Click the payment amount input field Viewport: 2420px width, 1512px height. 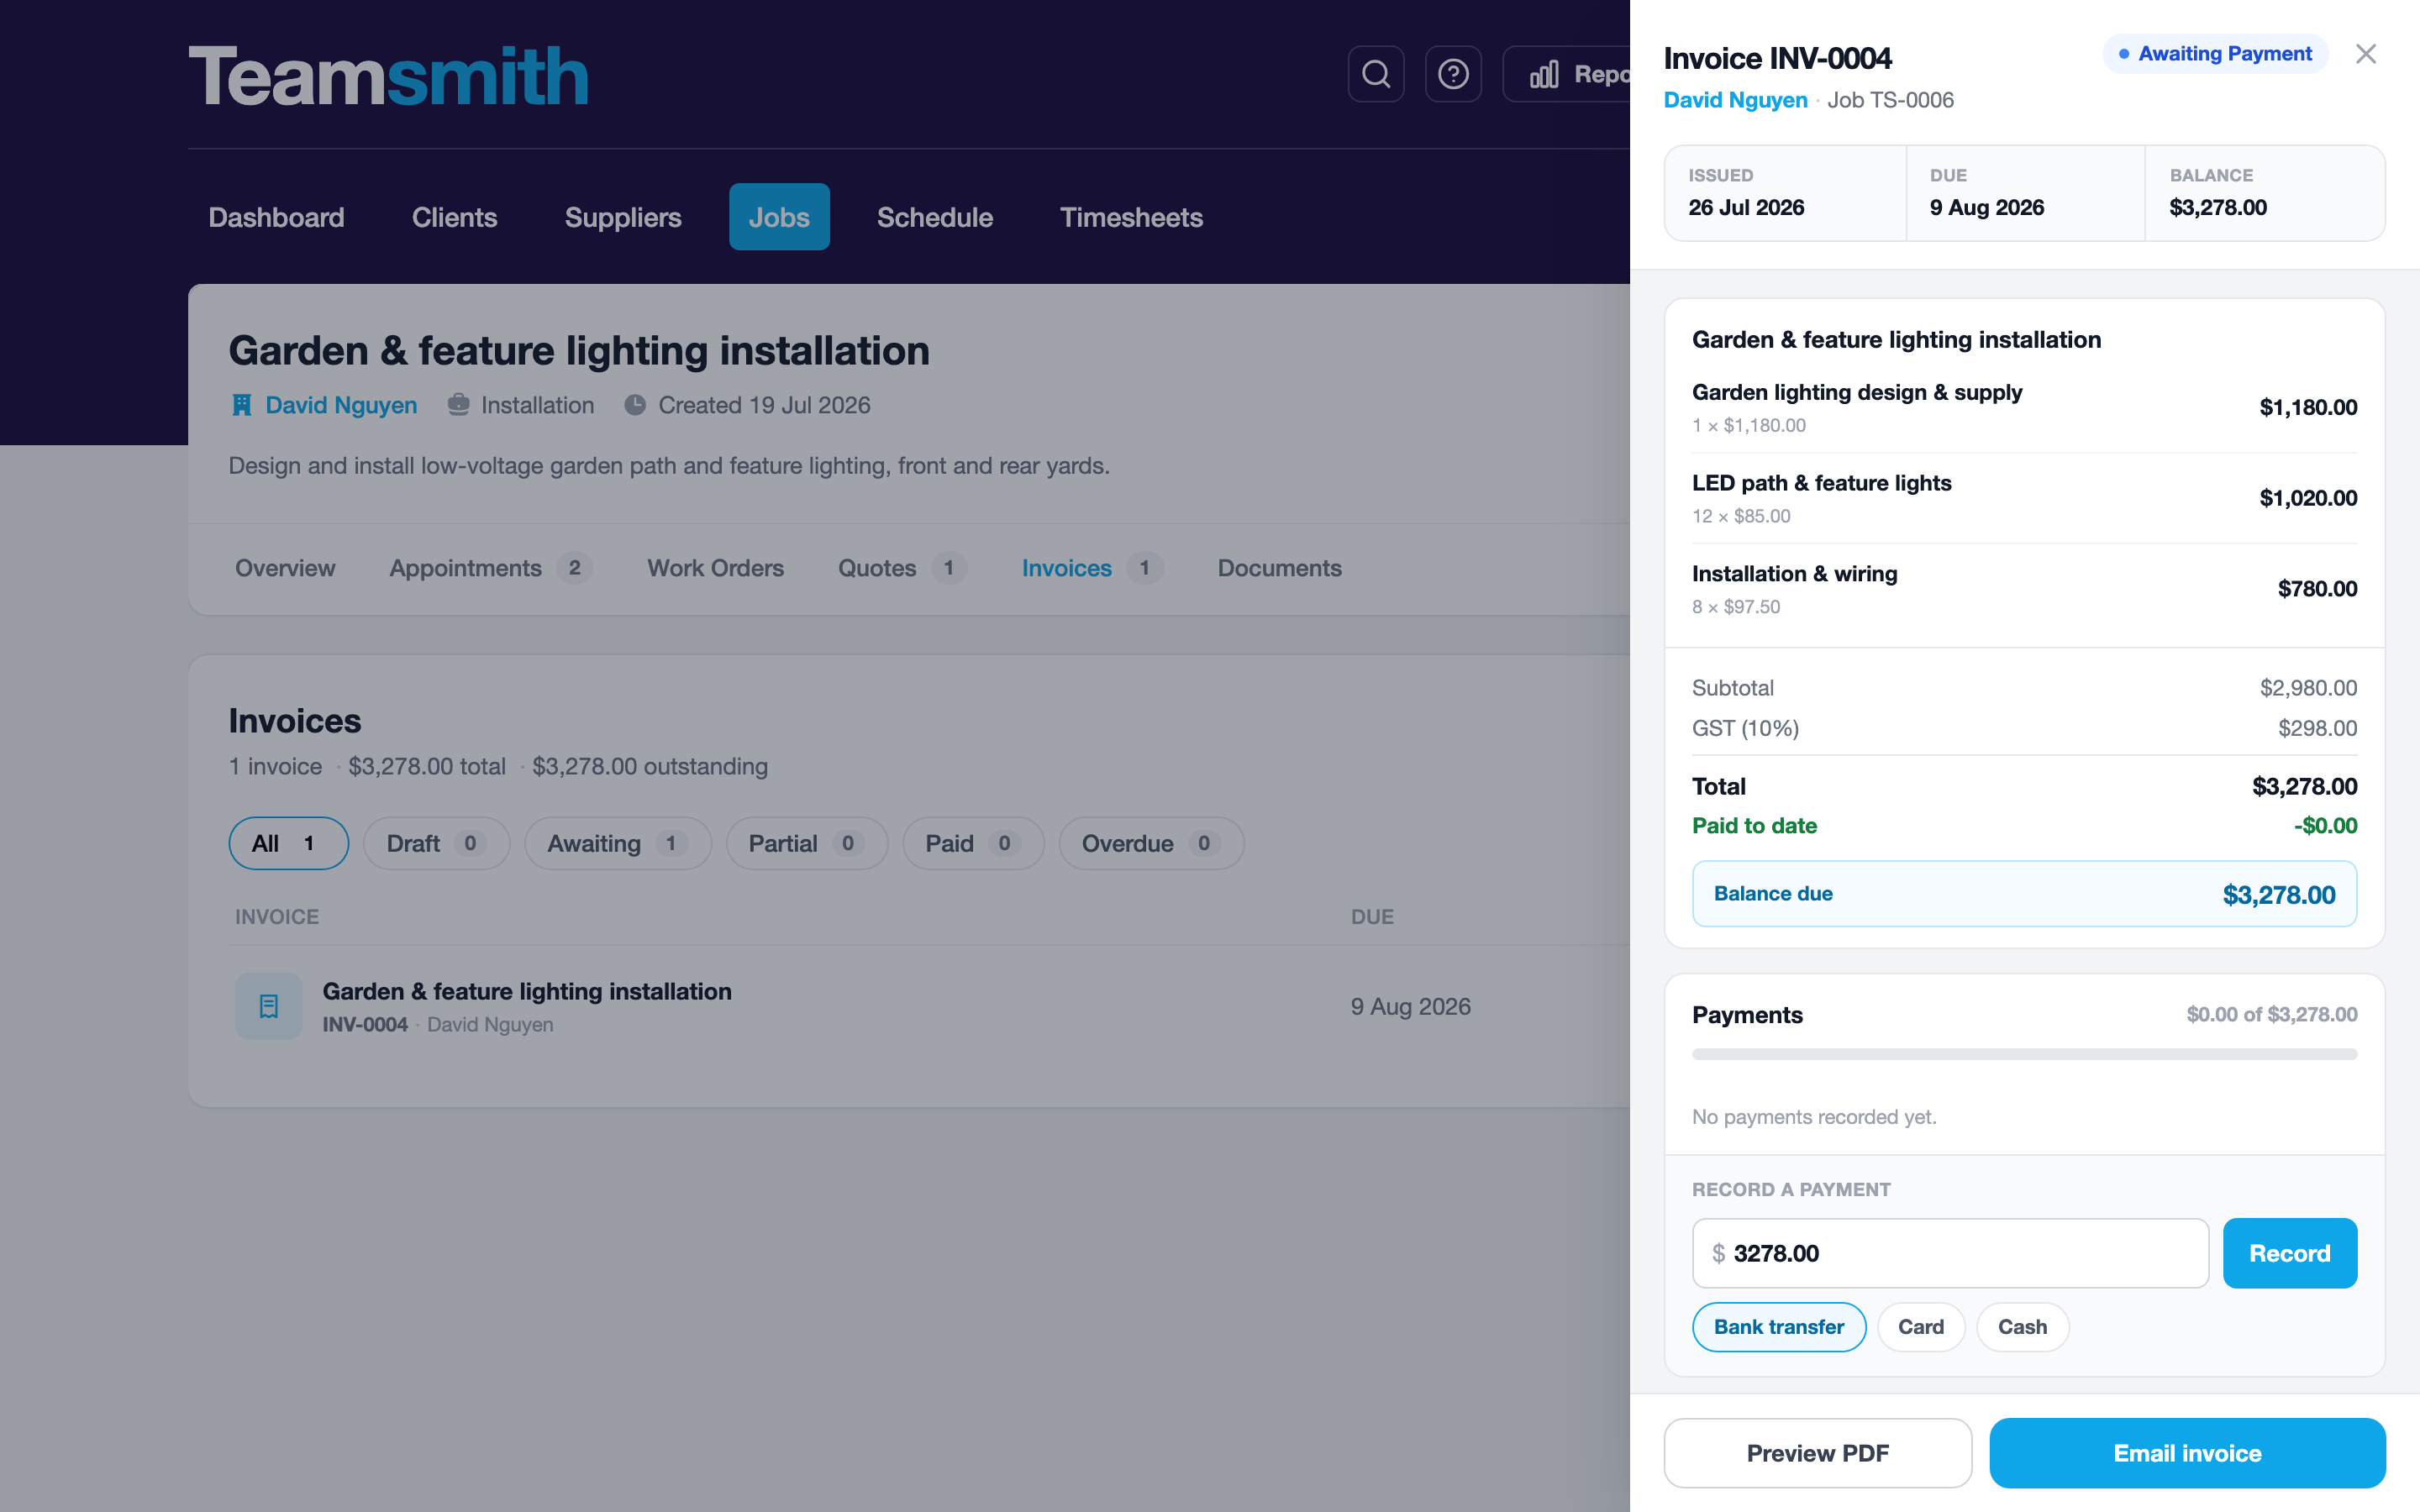1950,1253
